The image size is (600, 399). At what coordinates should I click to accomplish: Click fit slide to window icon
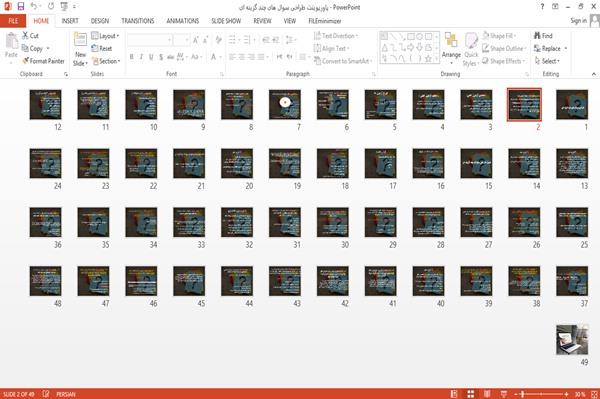pyautogui.click(x=594, y=394)
